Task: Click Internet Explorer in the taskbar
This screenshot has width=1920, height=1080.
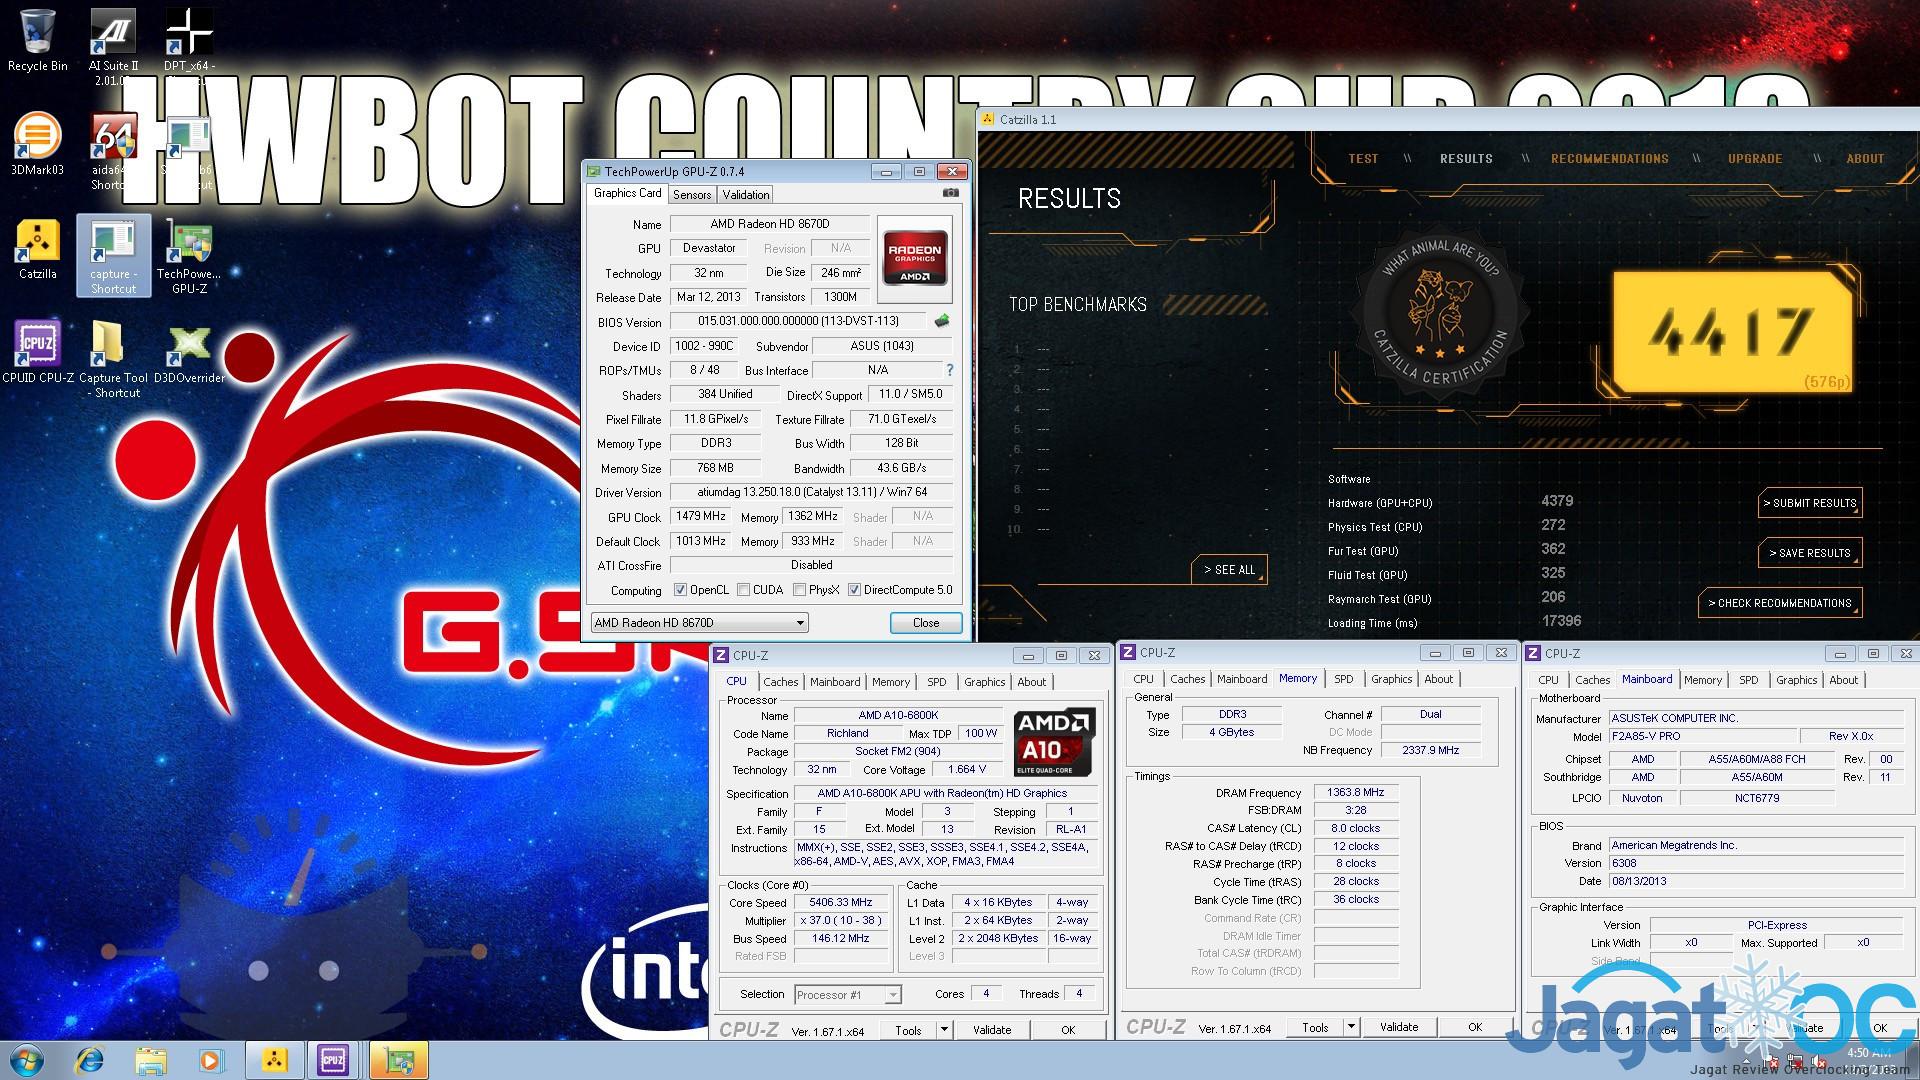Action: [x=90, y=1059]
